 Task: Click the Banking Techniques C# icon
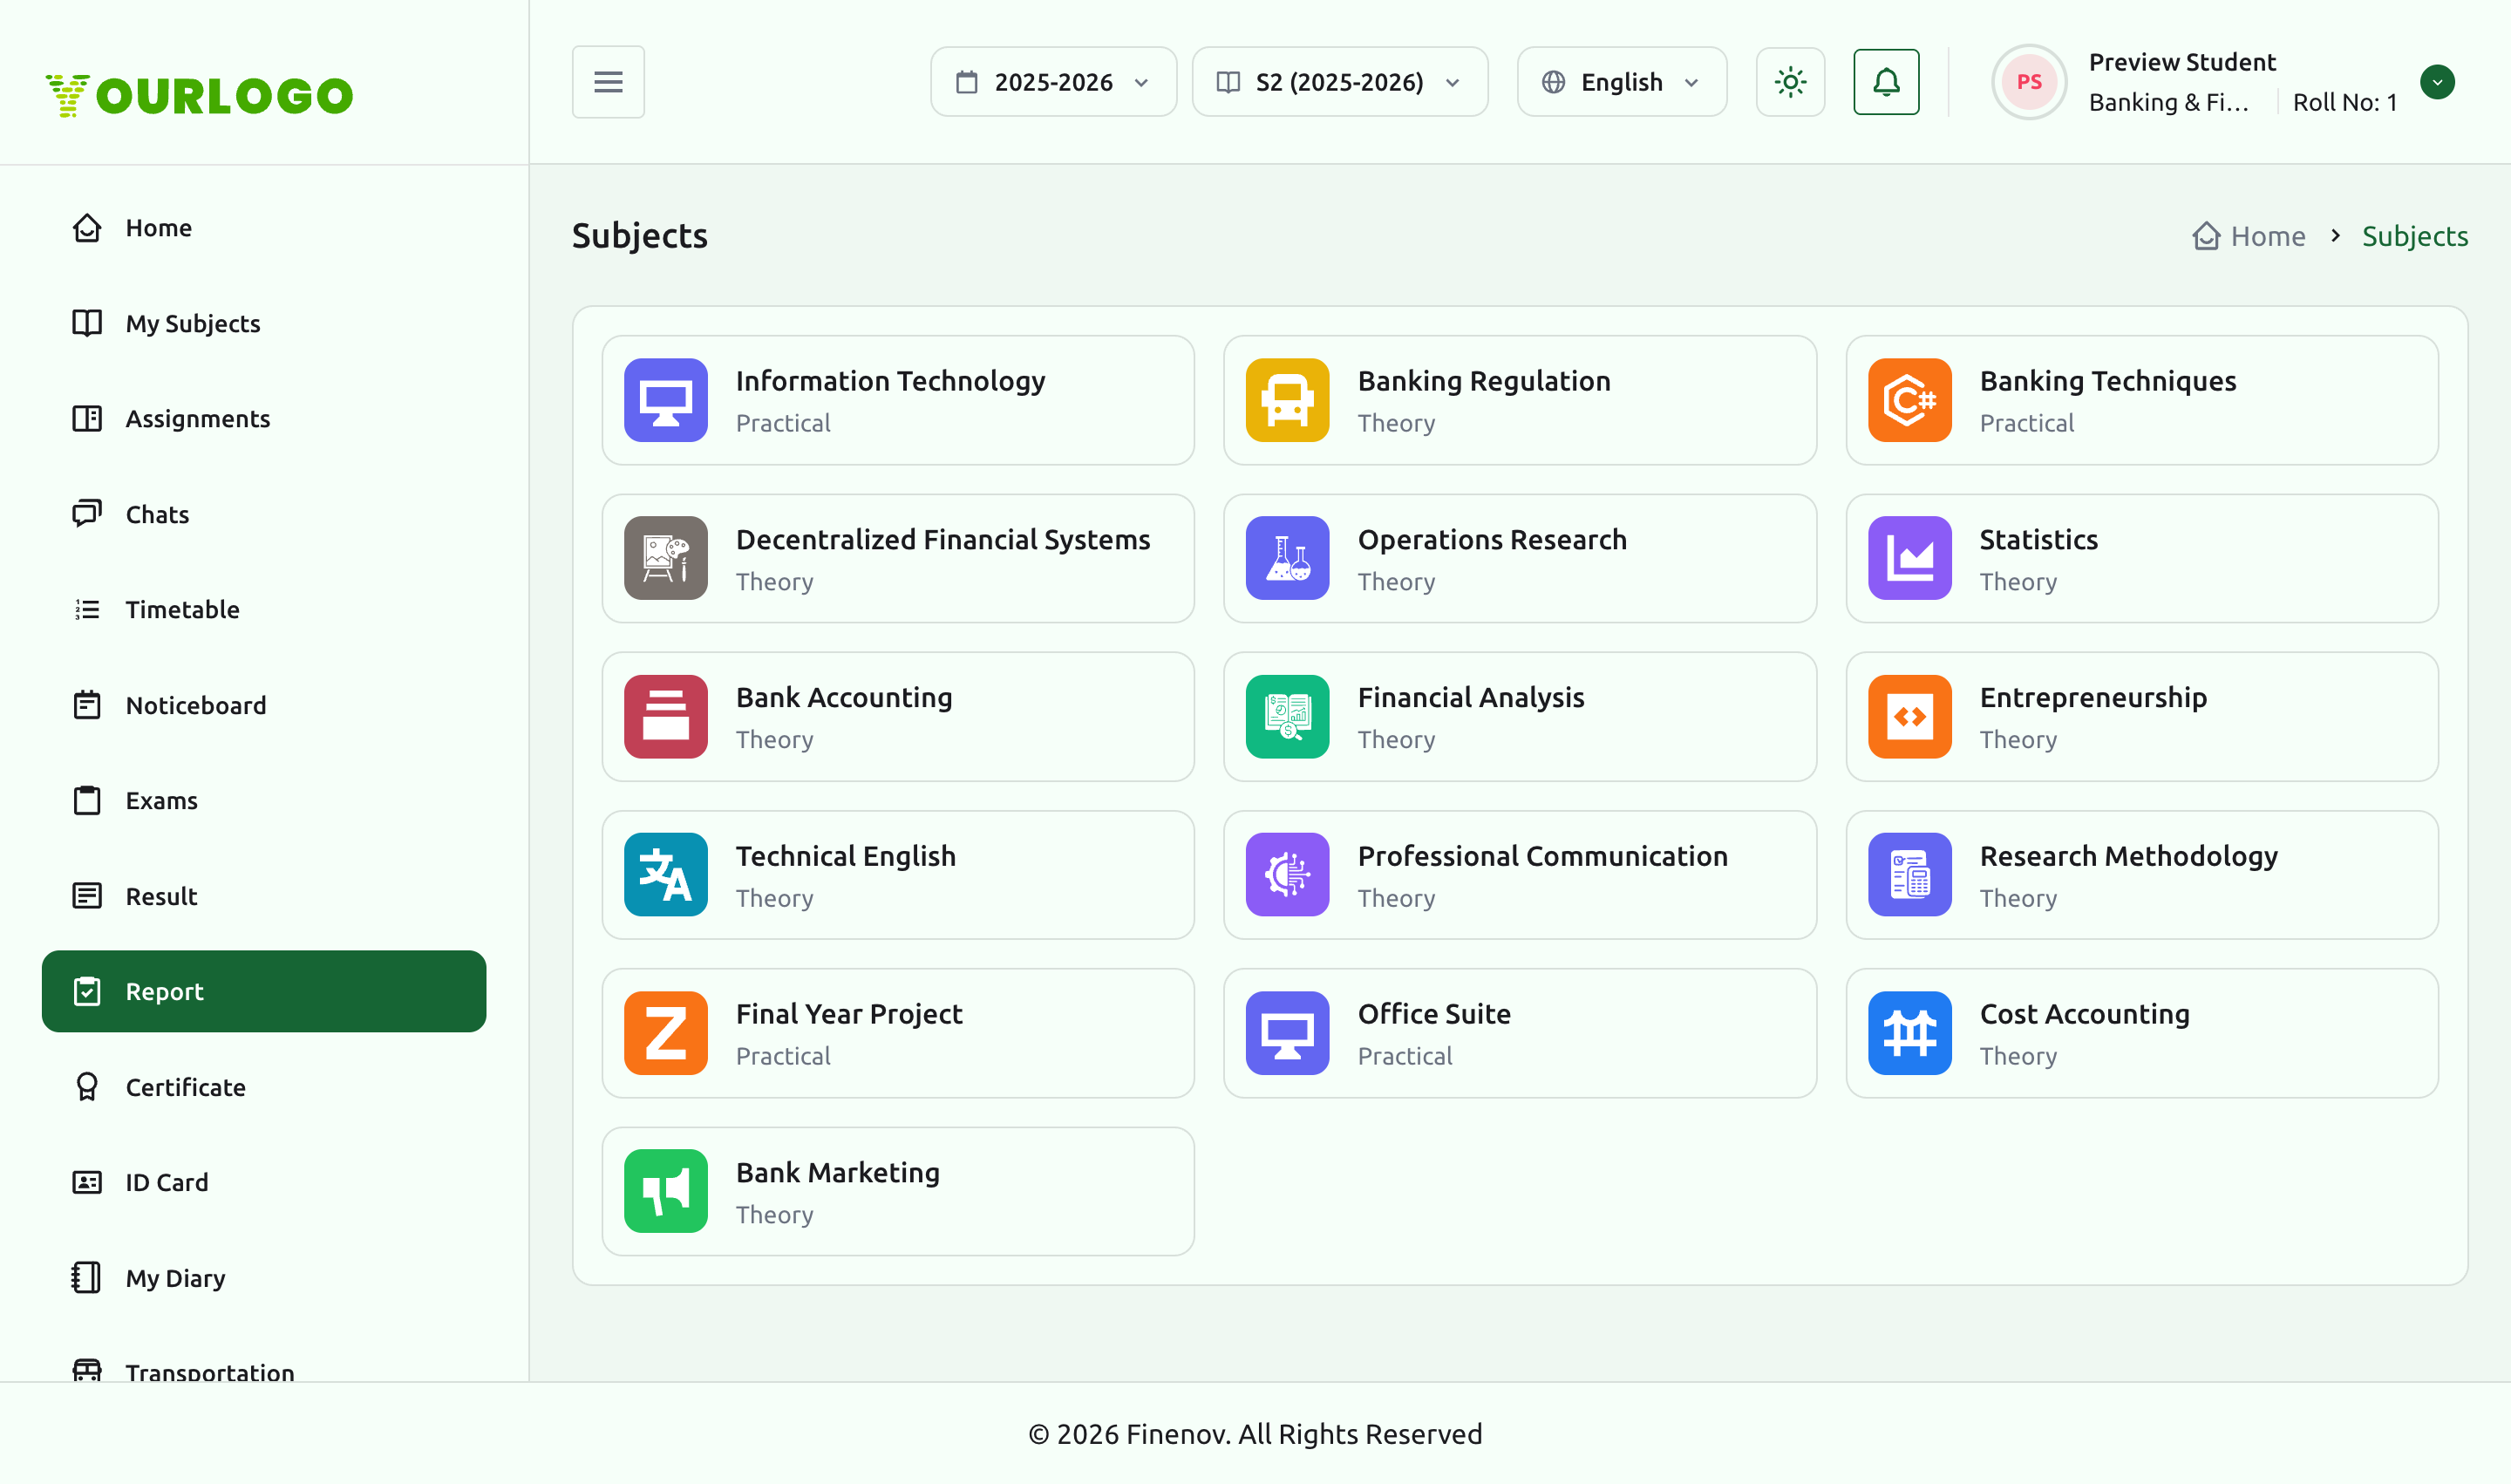(1909, 400)
